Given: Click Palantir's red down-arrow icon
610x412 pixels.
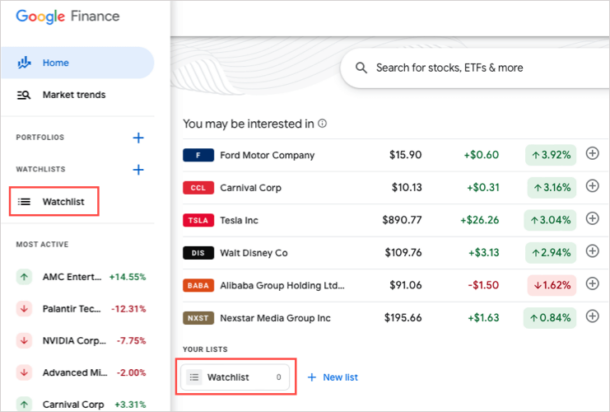Looking at the screenshot, I should (24, 309).
